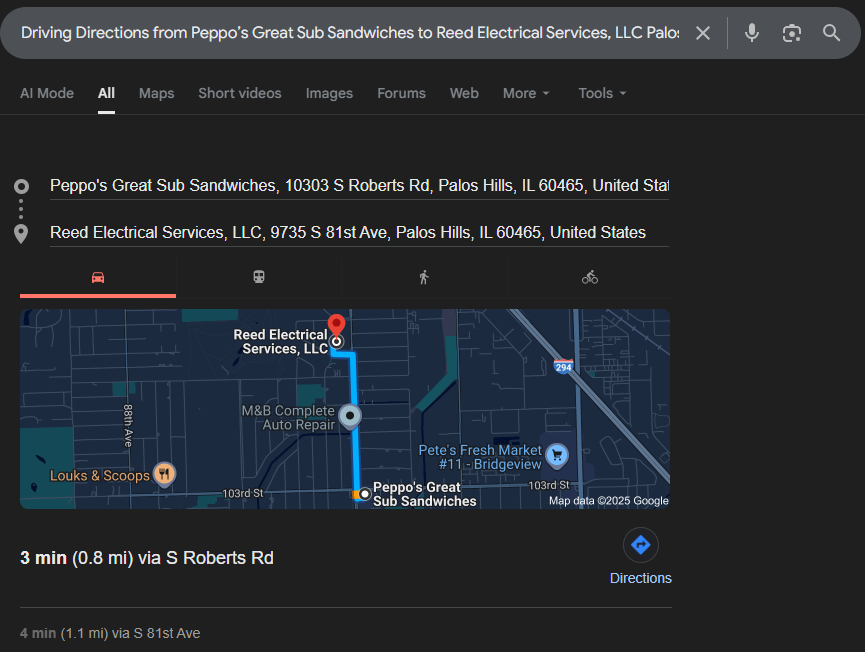This screenshot has width=865, height=652.
Task: Click Pete's Fresh Market shopping marker
Action: tap(558, 457)
